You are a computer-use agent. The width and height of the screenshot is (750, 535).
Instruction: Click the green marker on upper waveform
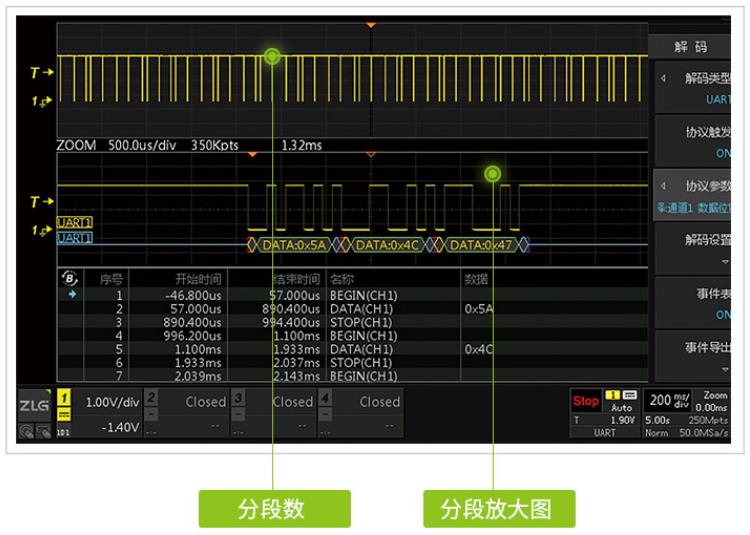click(272, 57)
